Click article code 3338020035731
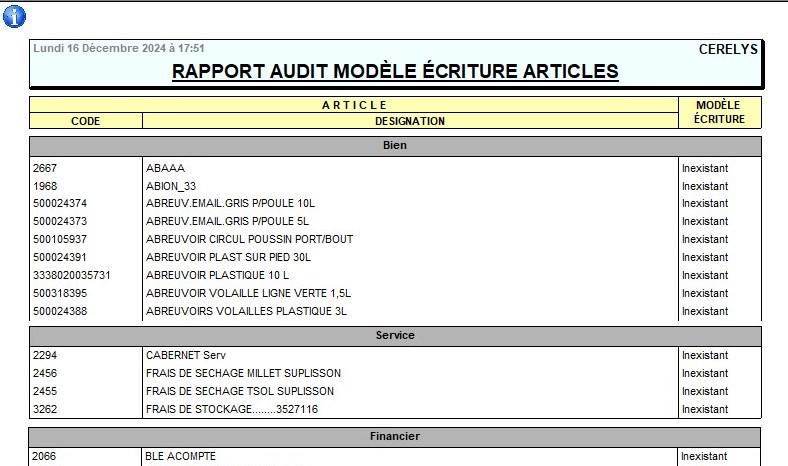 (x=72, y=275)
